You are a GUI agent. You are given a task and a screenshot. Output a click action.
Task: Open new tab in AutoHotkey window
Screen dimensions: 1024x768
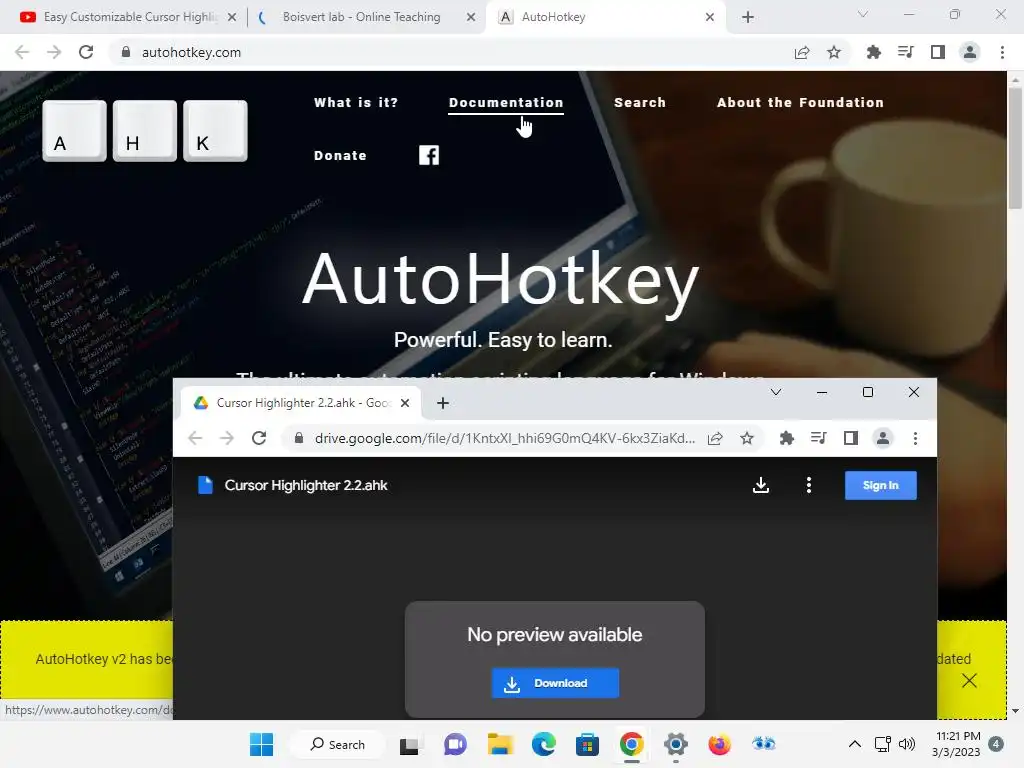[x=748, y=17]
